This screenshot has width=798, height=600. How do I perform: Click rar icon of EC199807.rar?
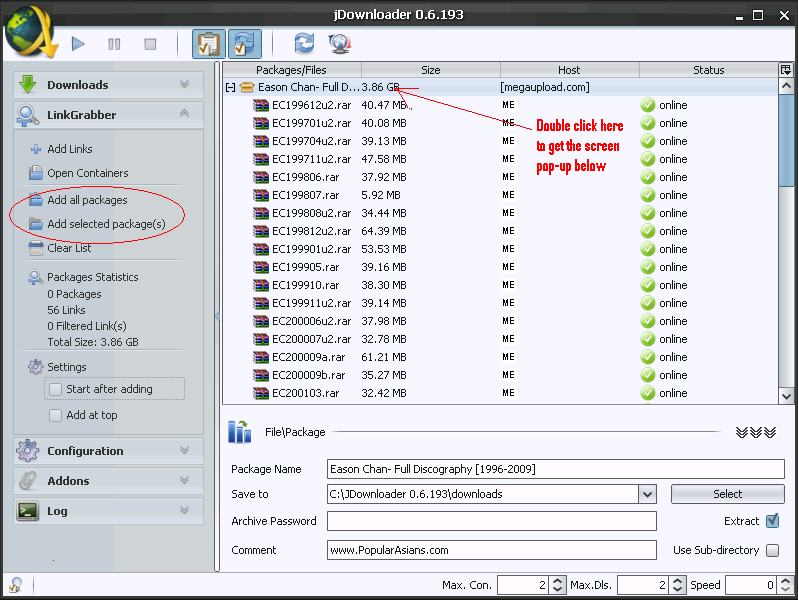[261, 195]
